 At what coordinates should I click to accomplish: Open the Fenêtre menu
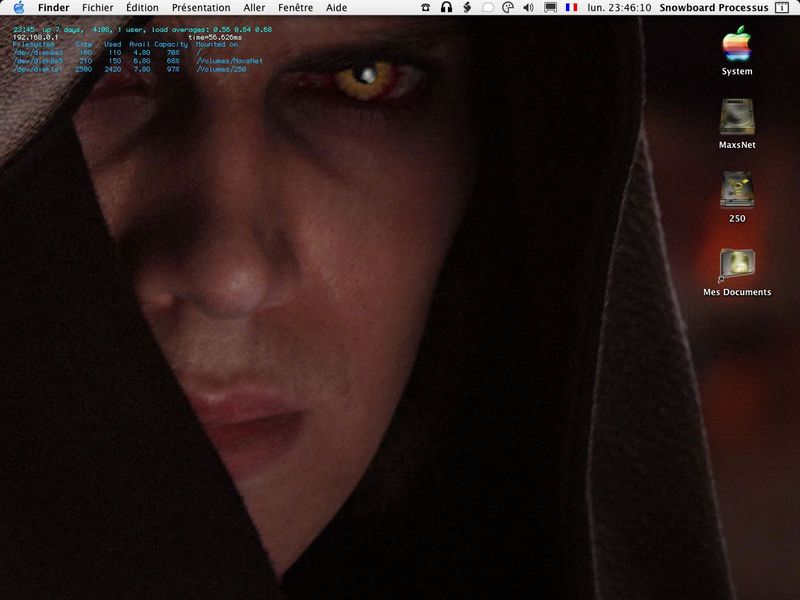click(295, 8)
